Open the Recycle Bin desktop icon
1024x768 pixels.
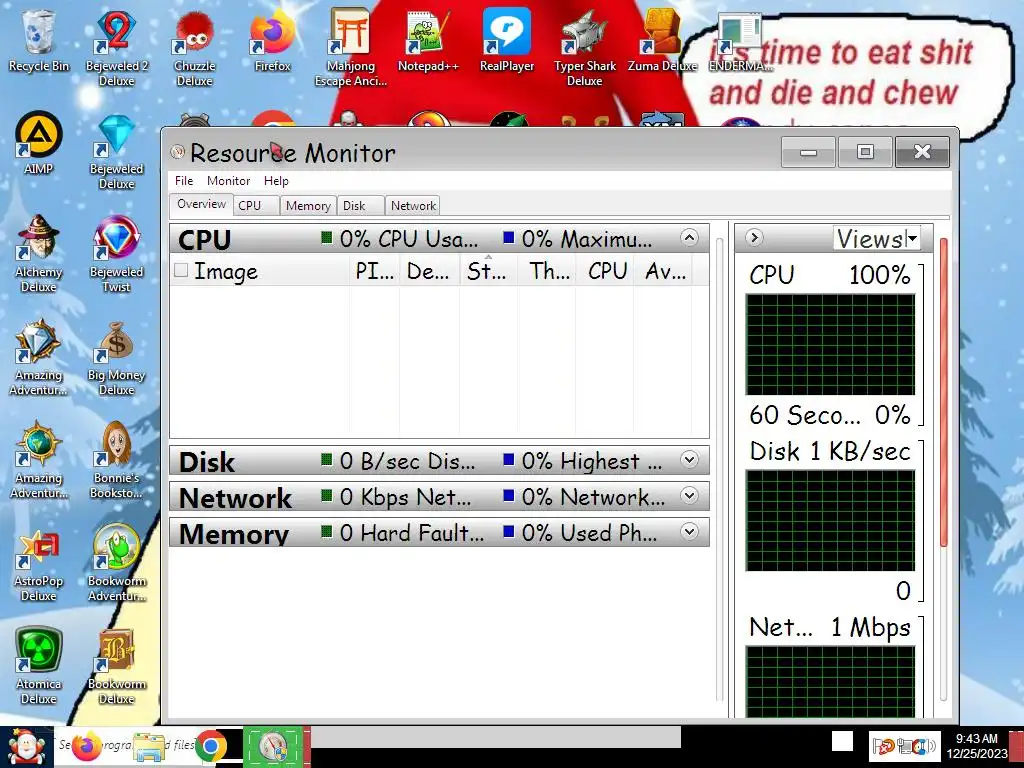pyautogui.click(x=39, y=40)
